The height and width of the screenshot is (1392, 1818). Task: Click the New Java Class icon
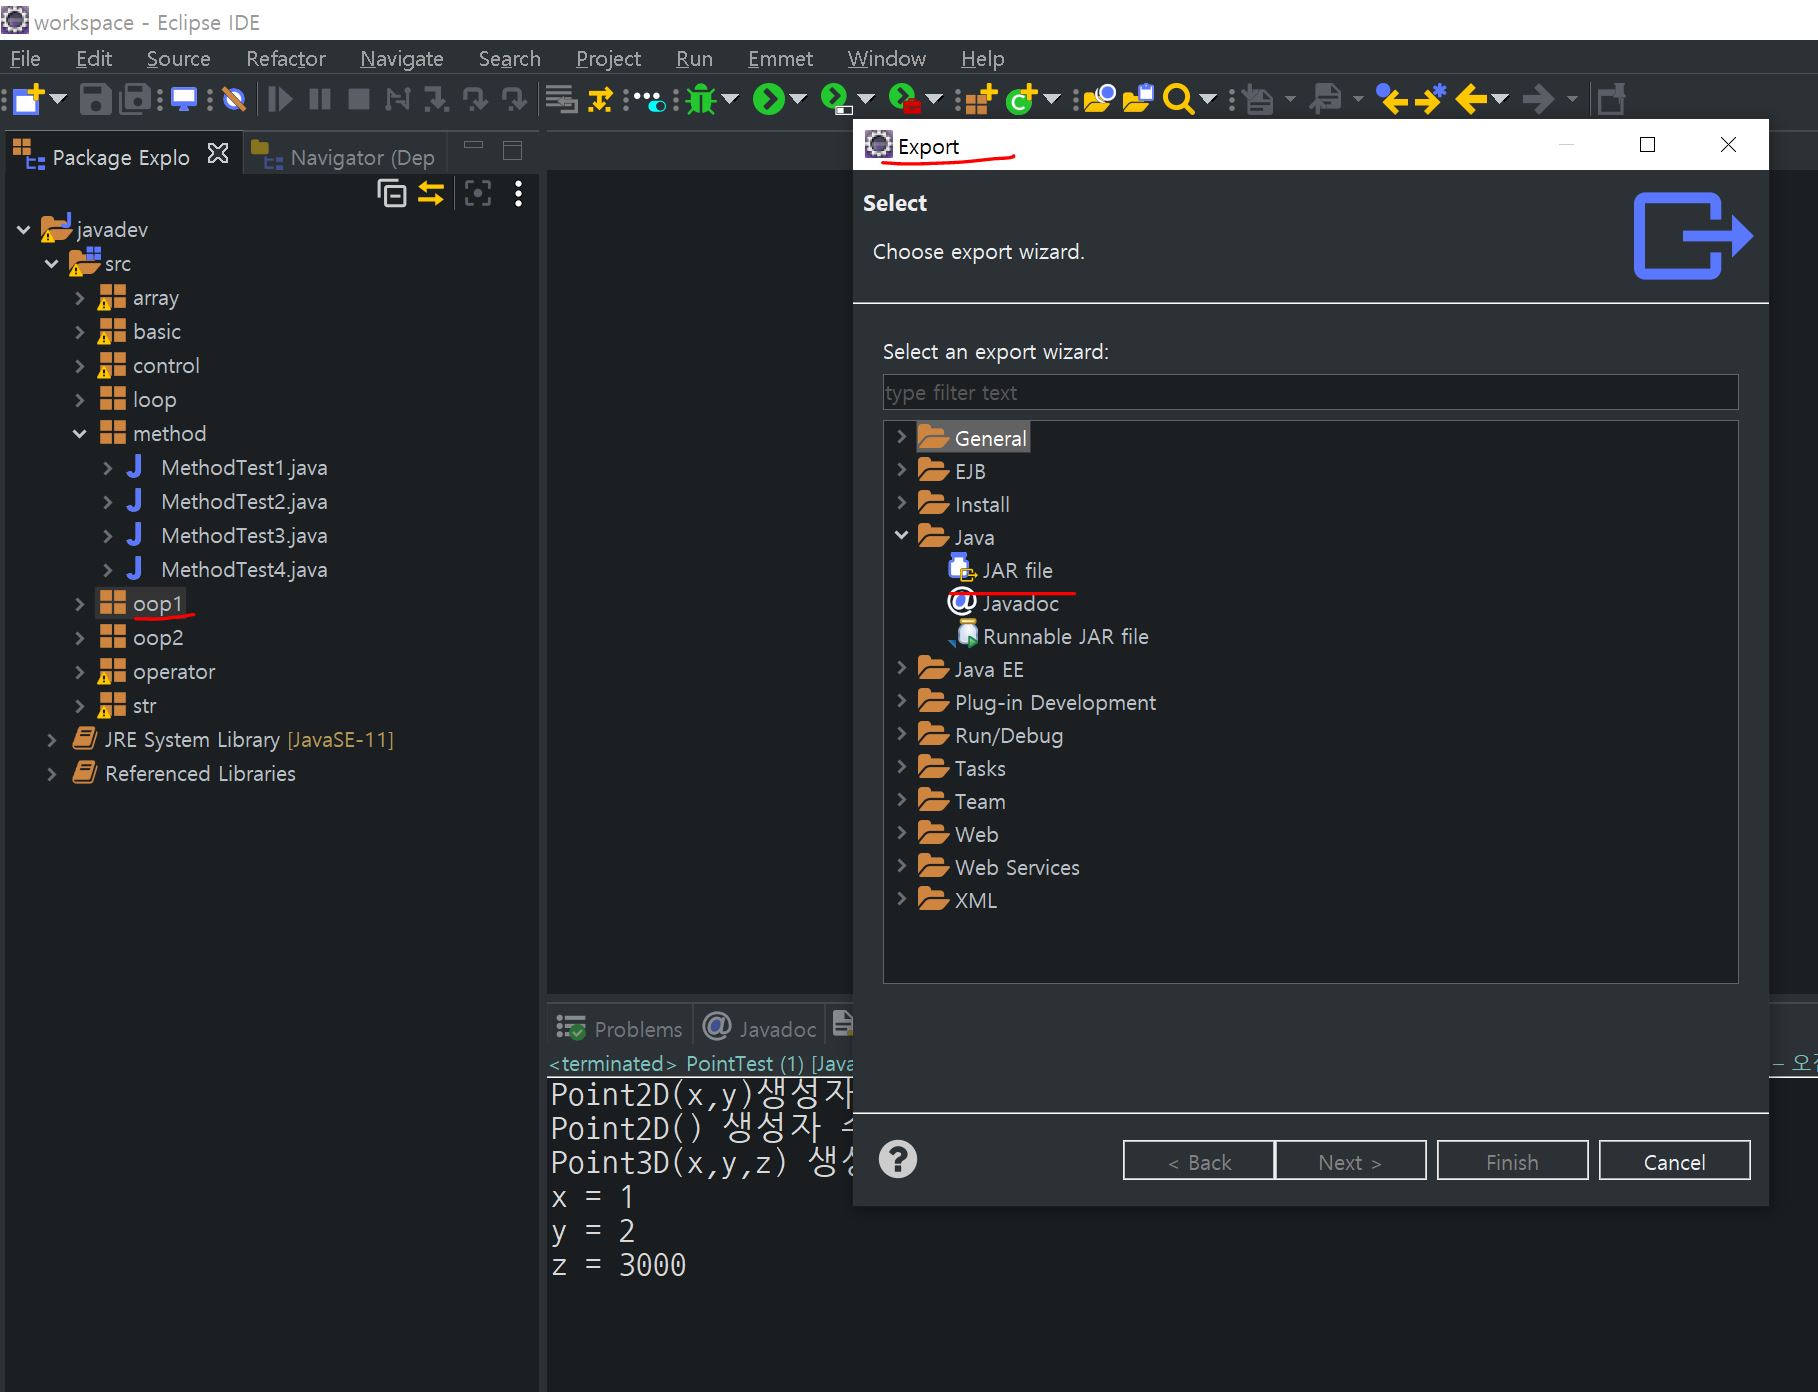click(1022, 99)
